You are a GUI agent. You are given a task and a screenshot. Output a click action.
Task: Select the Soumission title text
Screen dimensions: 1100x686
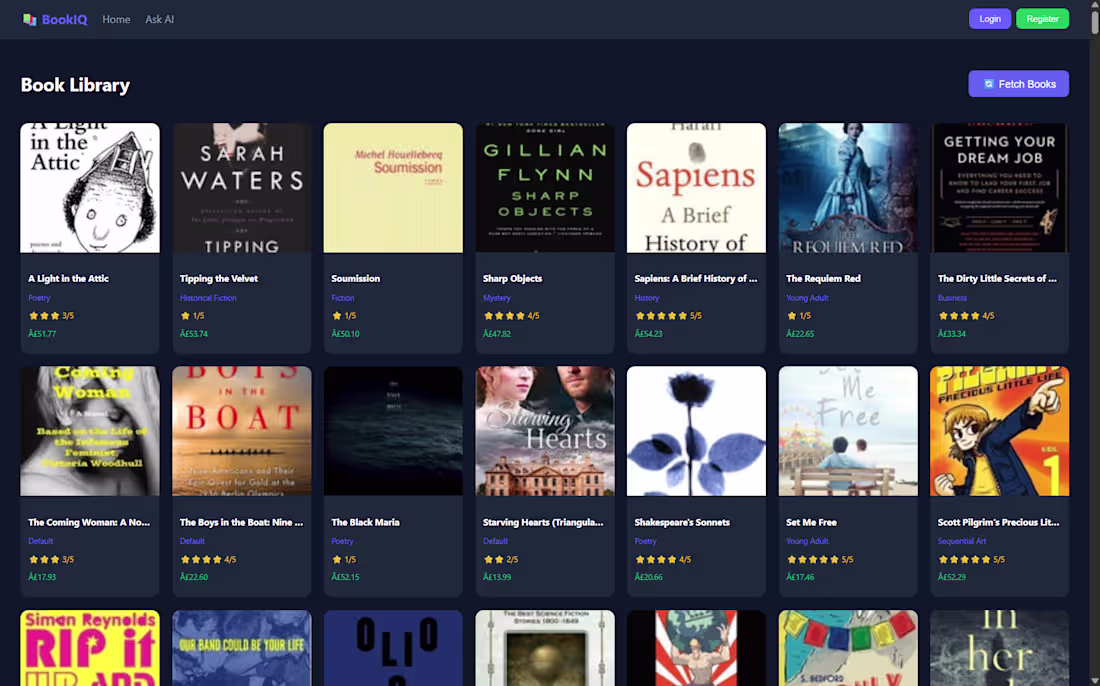click(356, 278)
